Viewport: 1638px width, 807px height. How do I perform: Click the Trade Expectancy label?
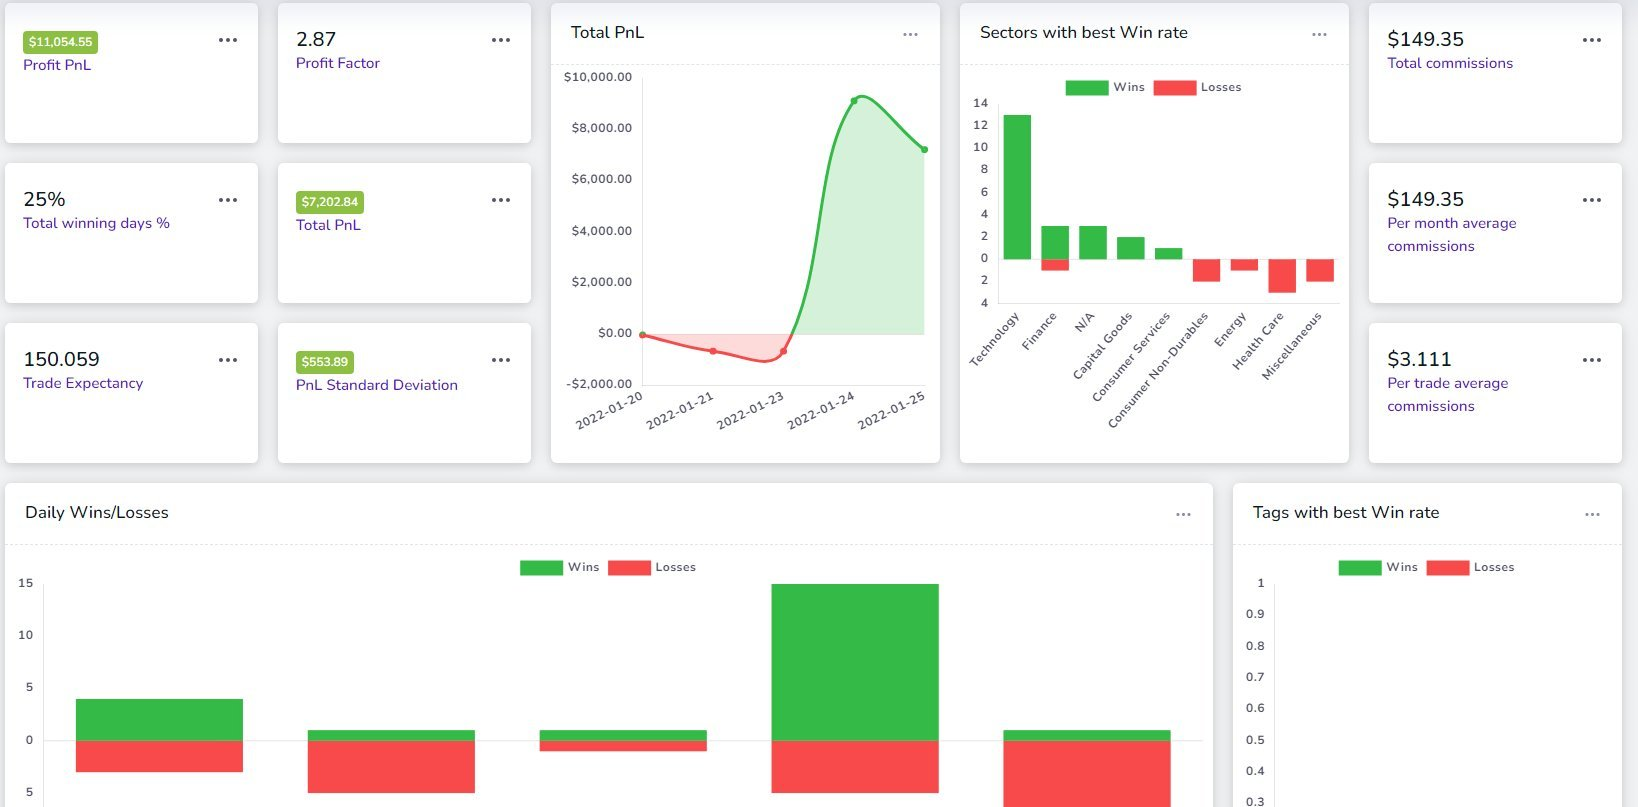tap(83, 383)
